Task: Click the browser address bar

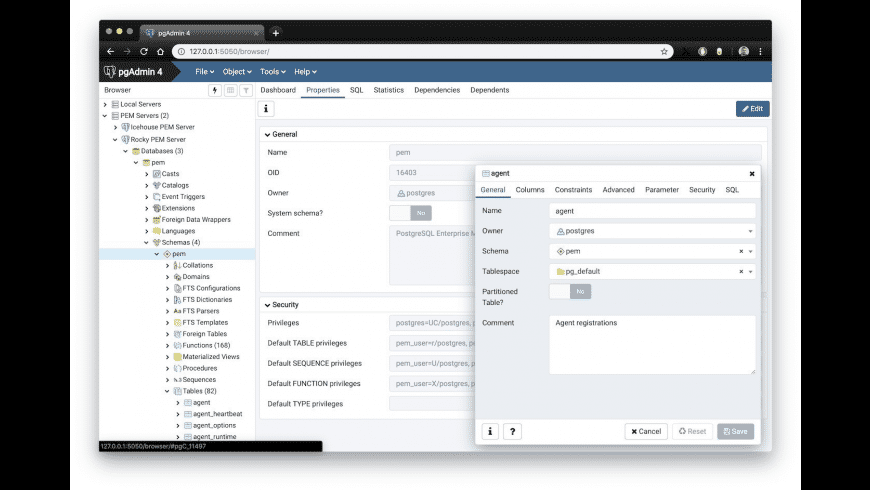Action: click(x=422, y=52)
